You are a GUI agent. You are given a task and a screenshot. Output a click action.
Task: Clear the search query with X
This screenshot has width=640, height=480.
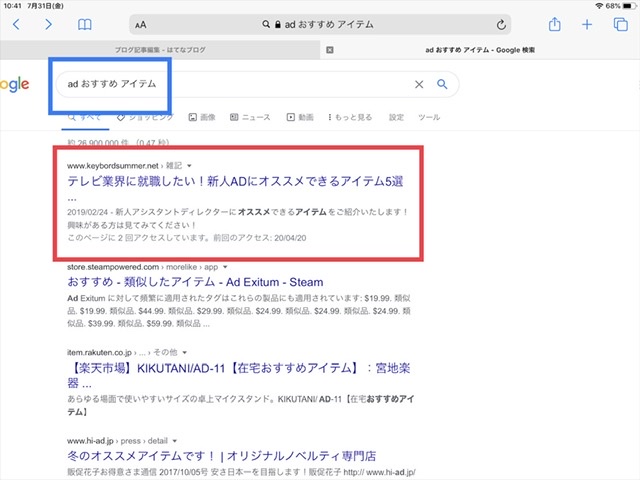tap(419, 84)
